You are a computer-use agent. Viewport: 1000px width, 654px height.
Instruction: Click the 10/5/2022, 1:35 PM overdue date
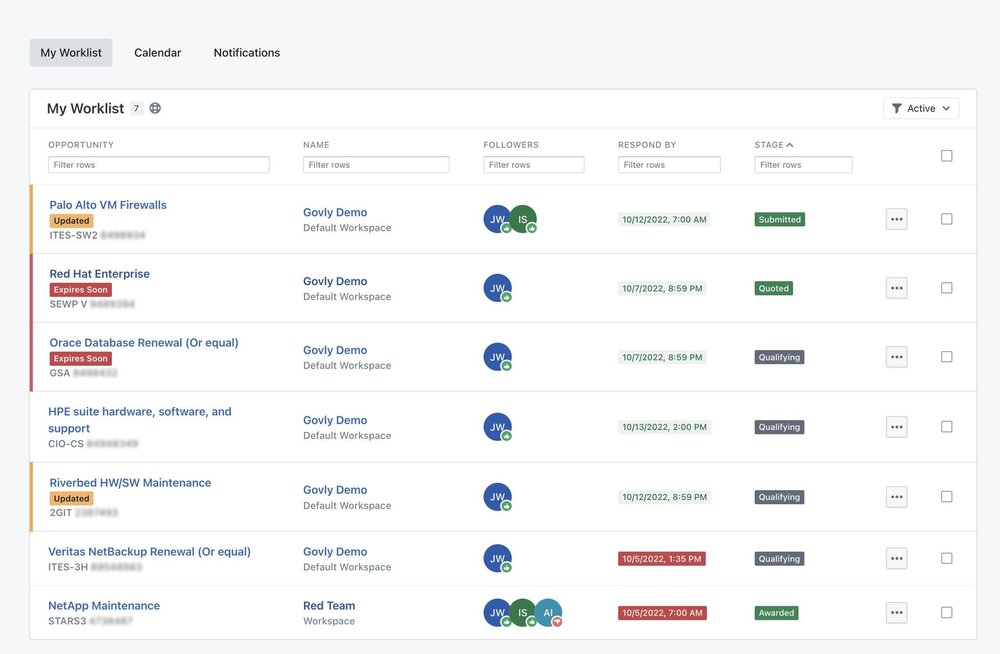coord(662,559)
